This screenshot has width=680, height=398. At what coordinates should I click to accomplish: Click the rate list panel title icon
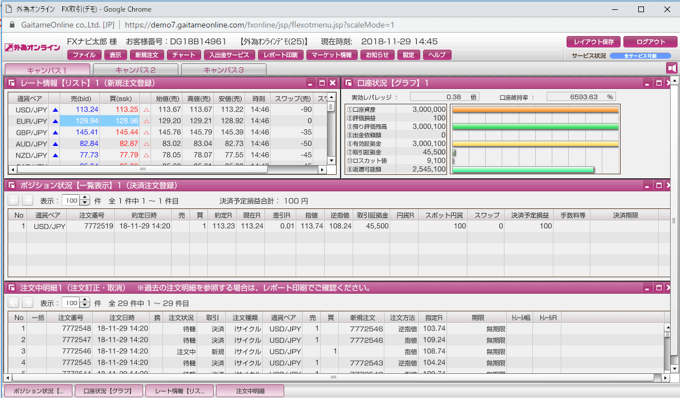pyautogui.click(x=11, y=83)
